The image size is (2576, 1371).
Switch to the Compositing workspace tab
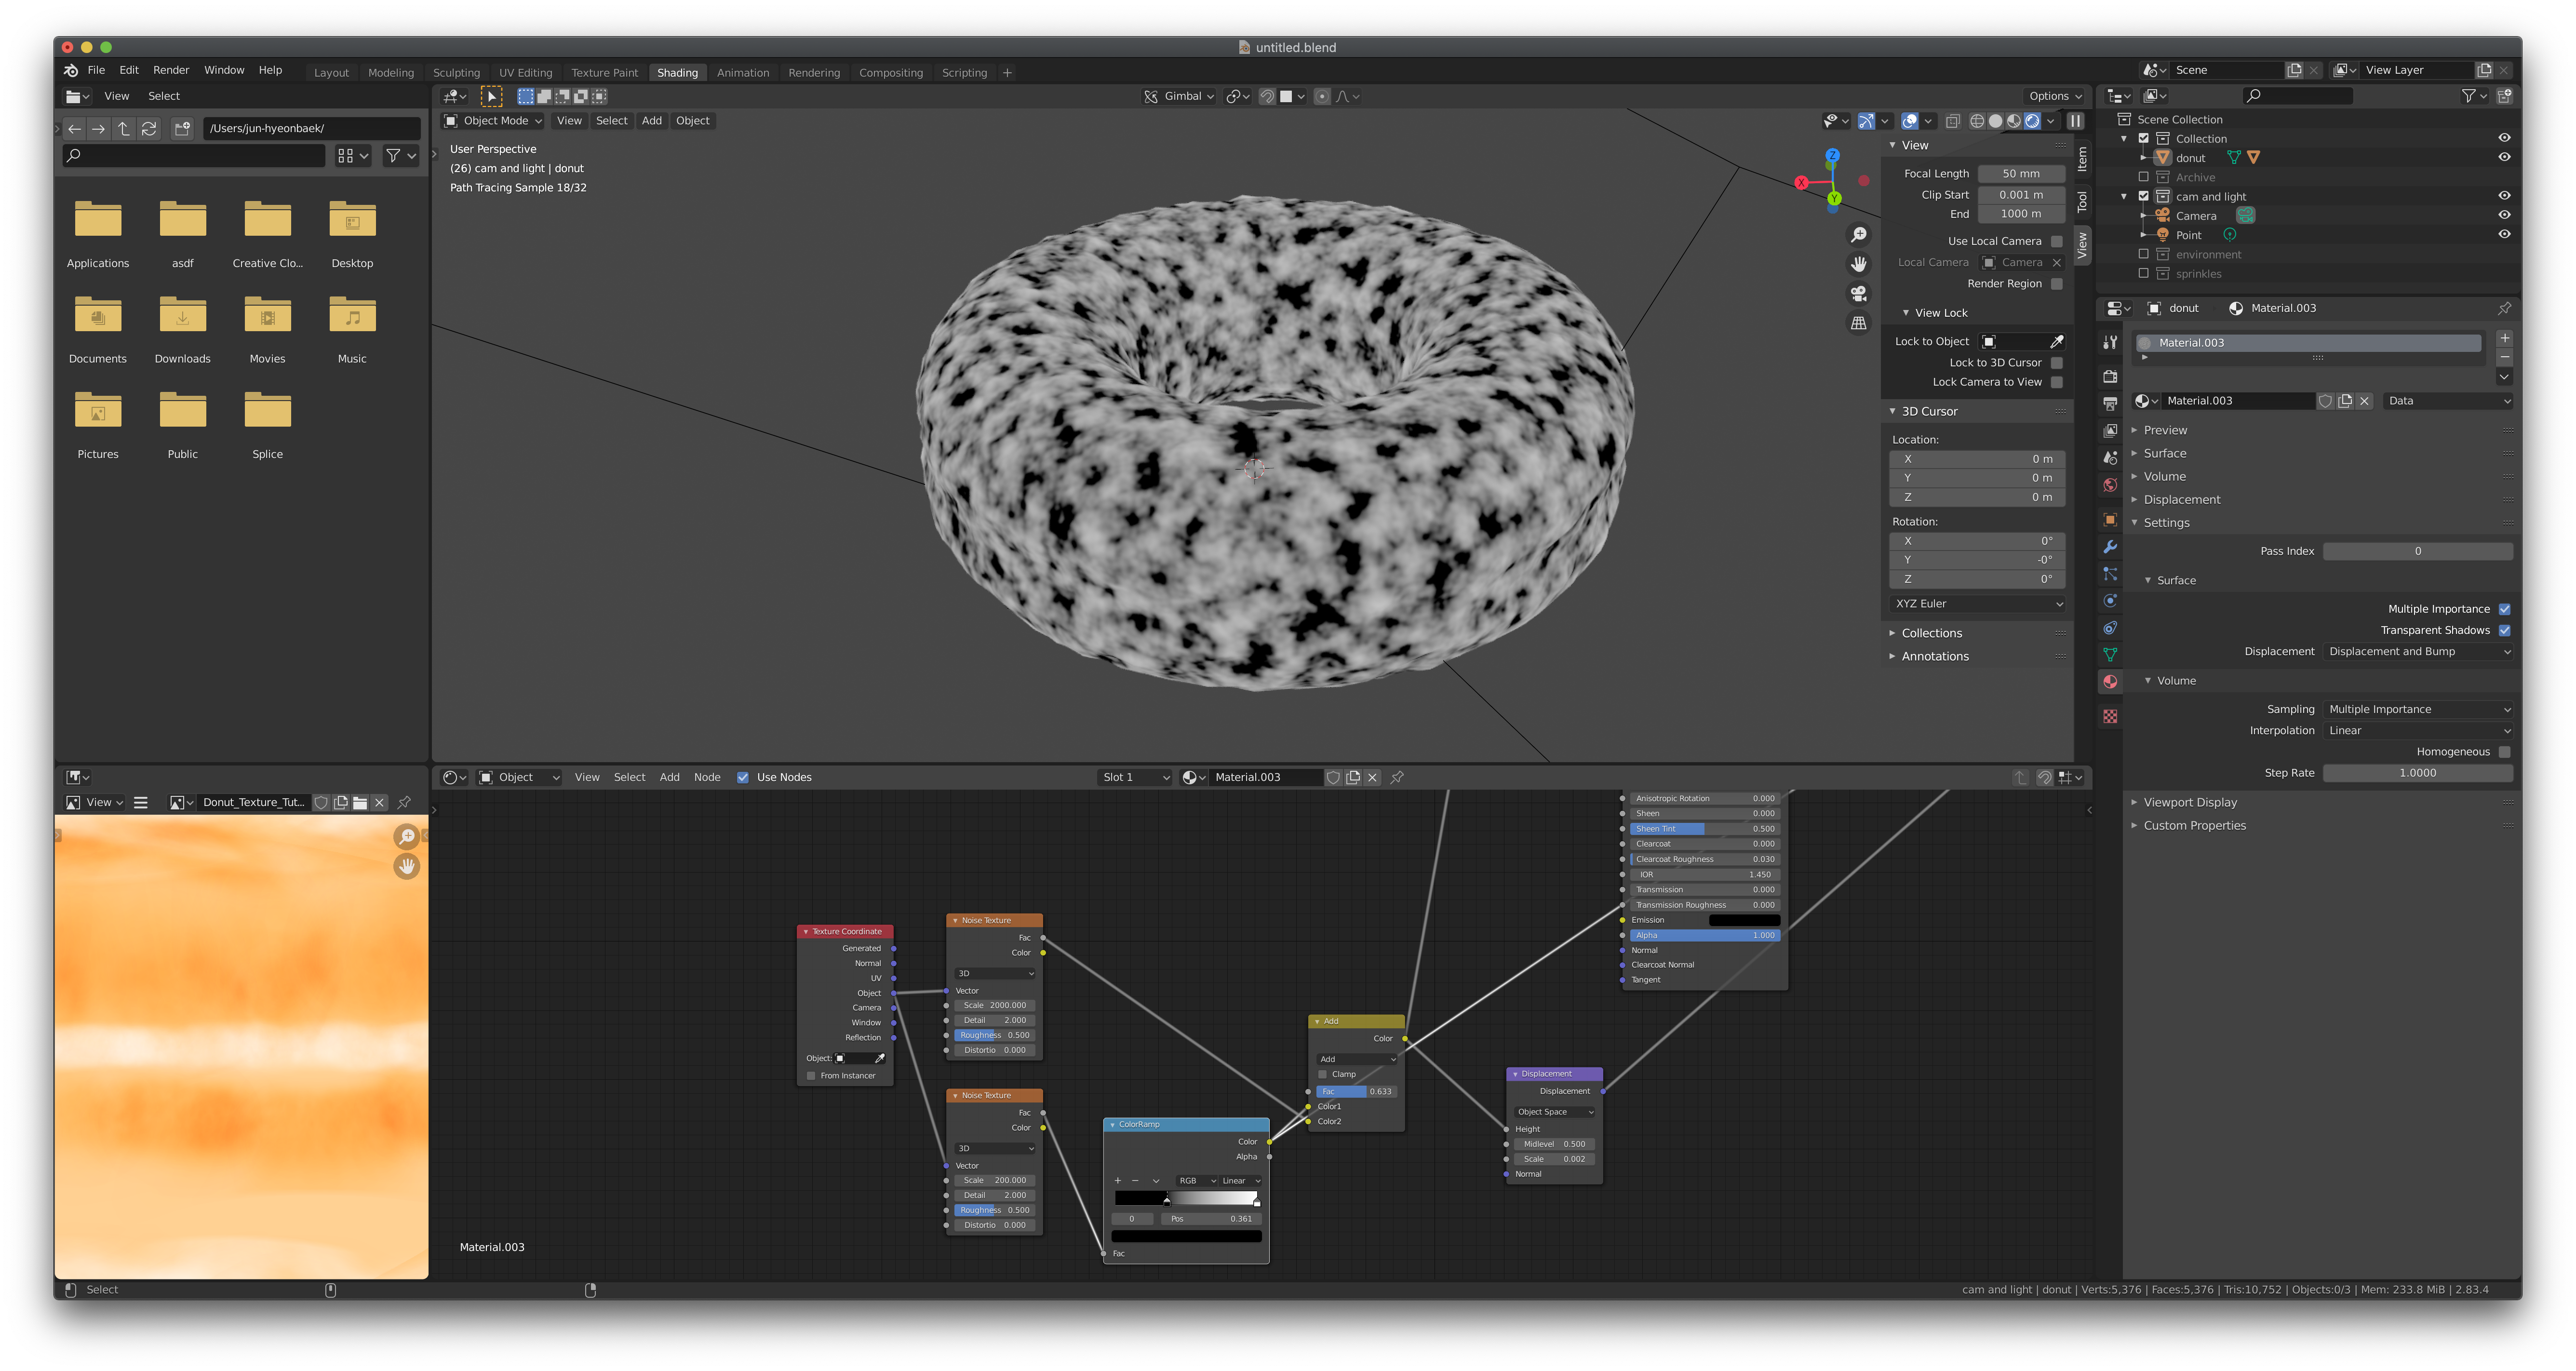[x=890, y=73]
